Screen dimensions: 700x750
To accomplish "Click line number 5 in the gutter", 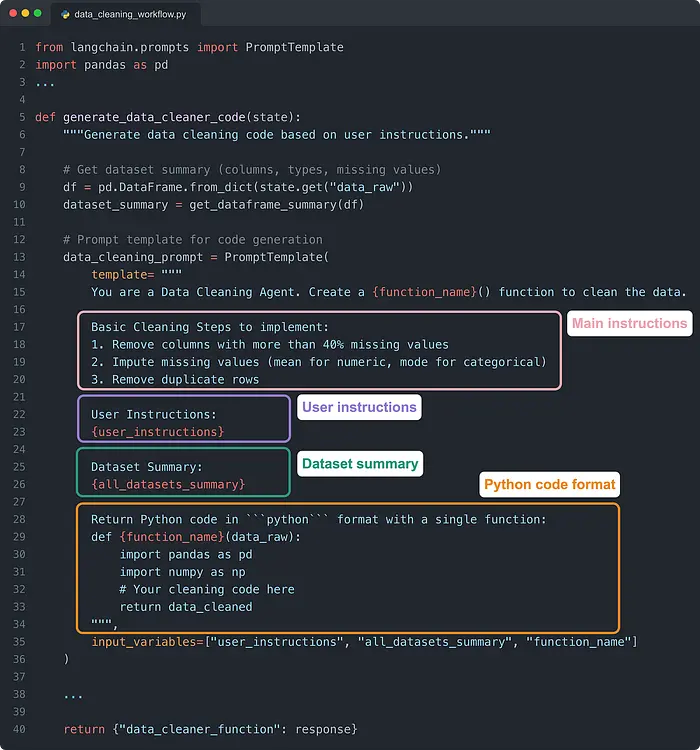I will click(x=20, y=117).
